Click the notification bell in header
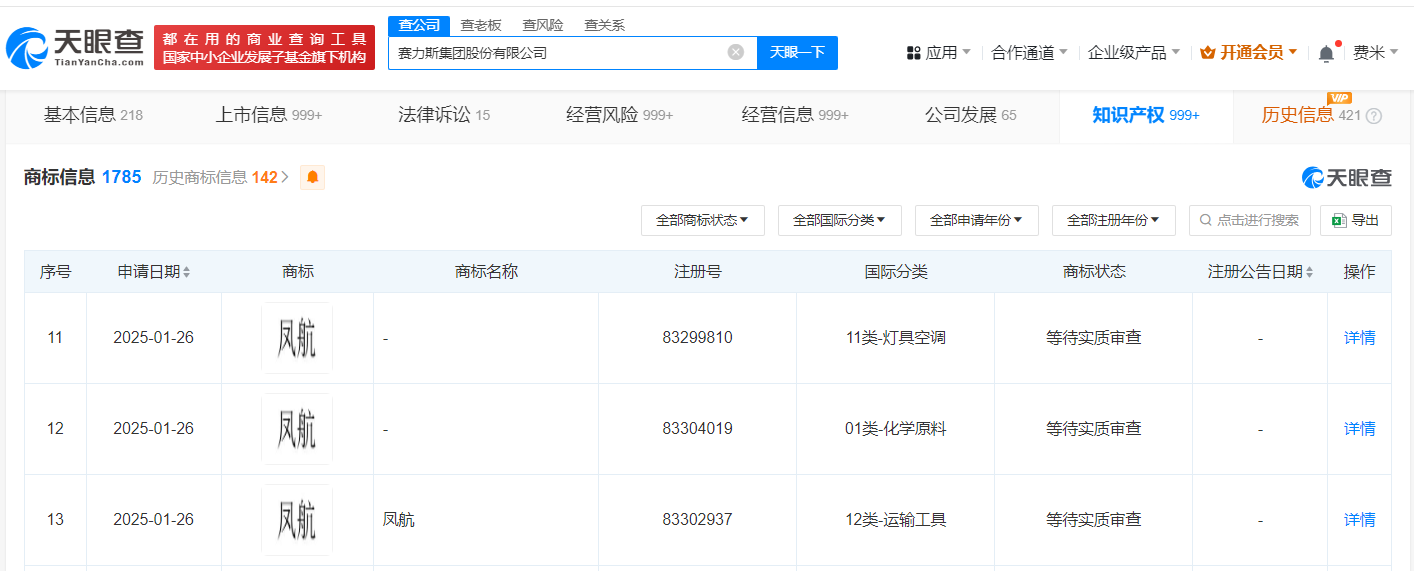1414x571 pixels. pos(1326,53)
